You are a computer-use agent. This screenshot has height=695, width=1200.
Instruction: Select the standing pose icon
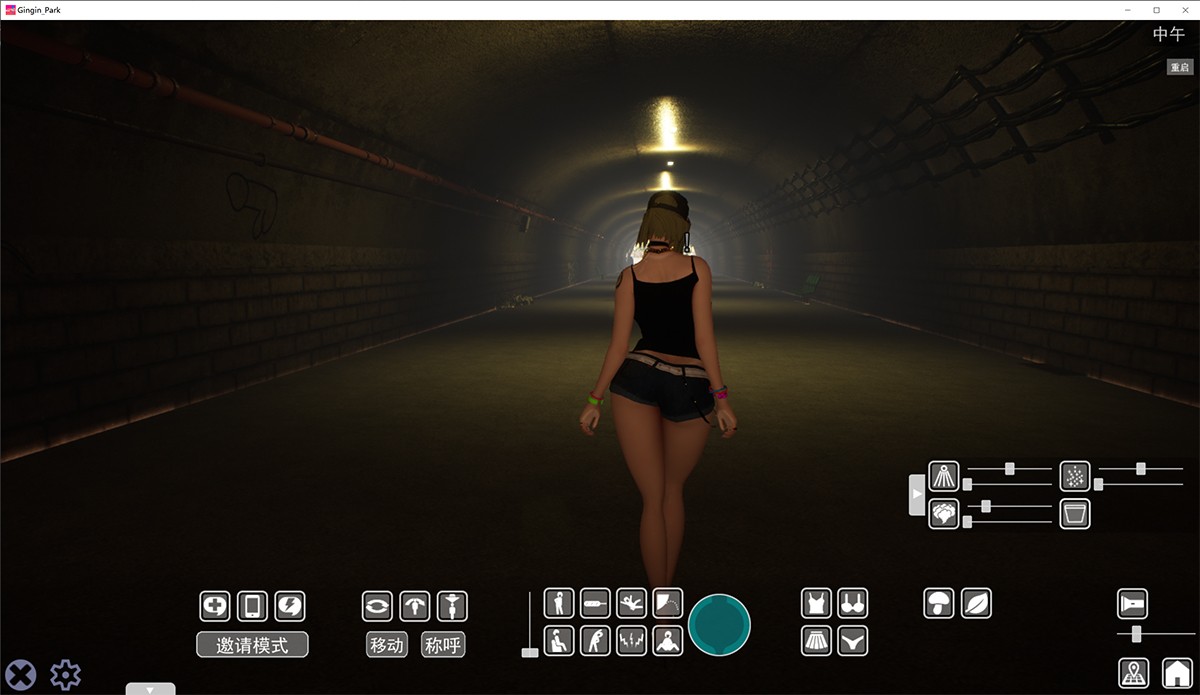pyautogui.click(x=559, y=603)
